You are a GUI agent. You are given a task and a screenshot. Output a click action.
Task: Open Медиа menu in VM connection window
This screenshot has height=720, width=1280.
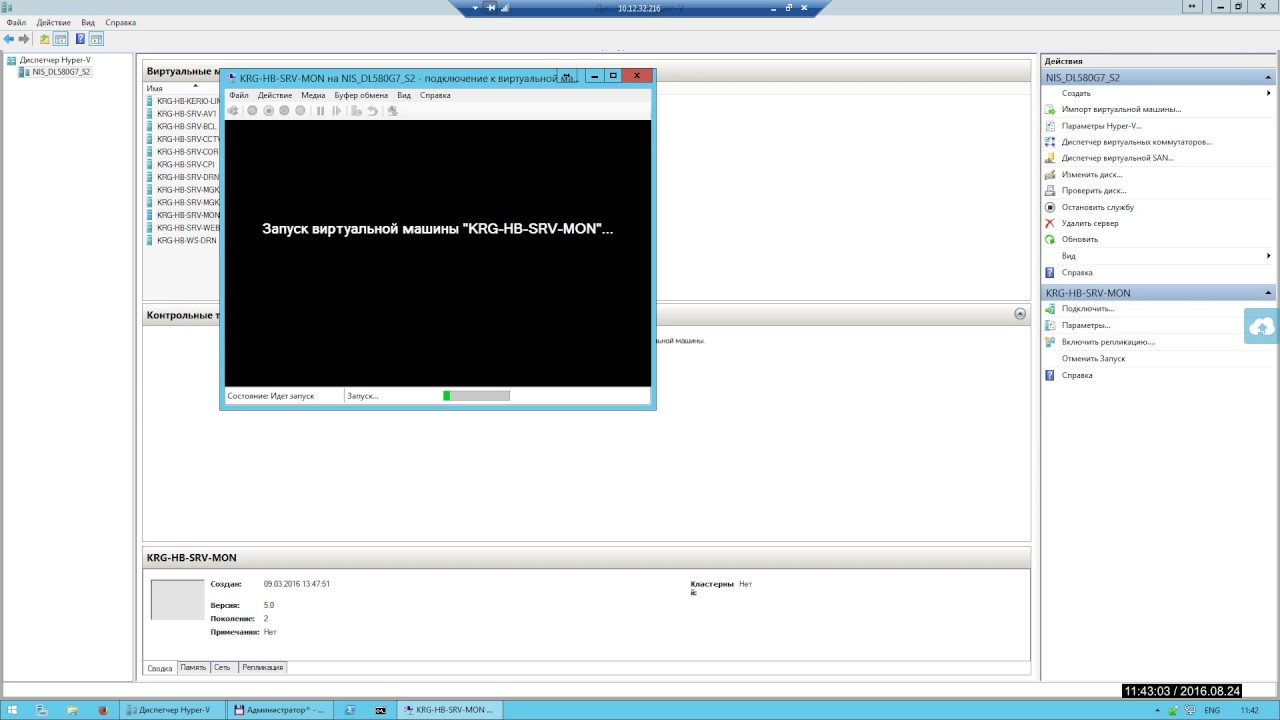tap(313, 95)
